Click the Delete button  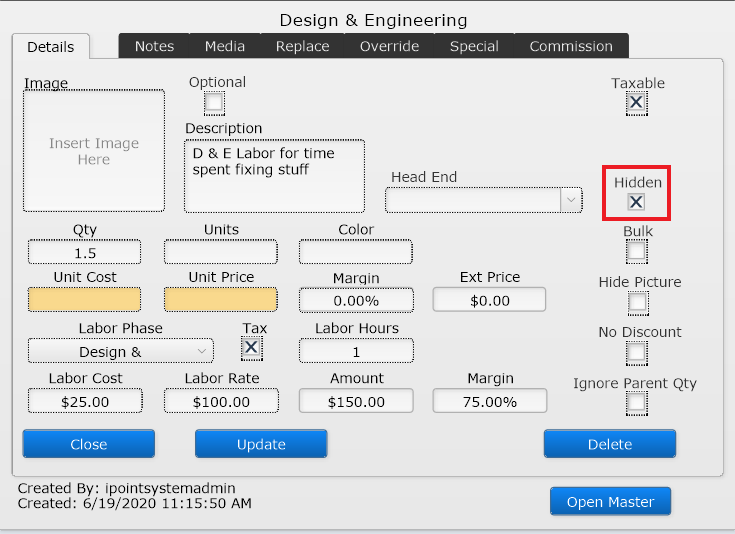click(610, 444)
